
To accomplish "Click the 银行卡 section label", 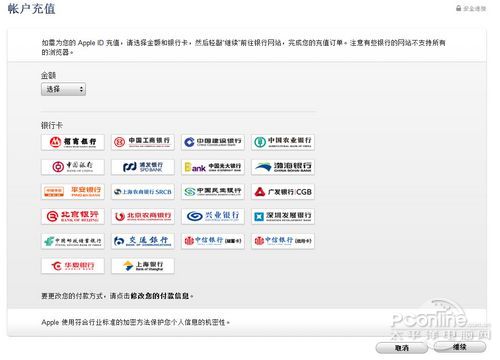I will [x=52, y=125].
